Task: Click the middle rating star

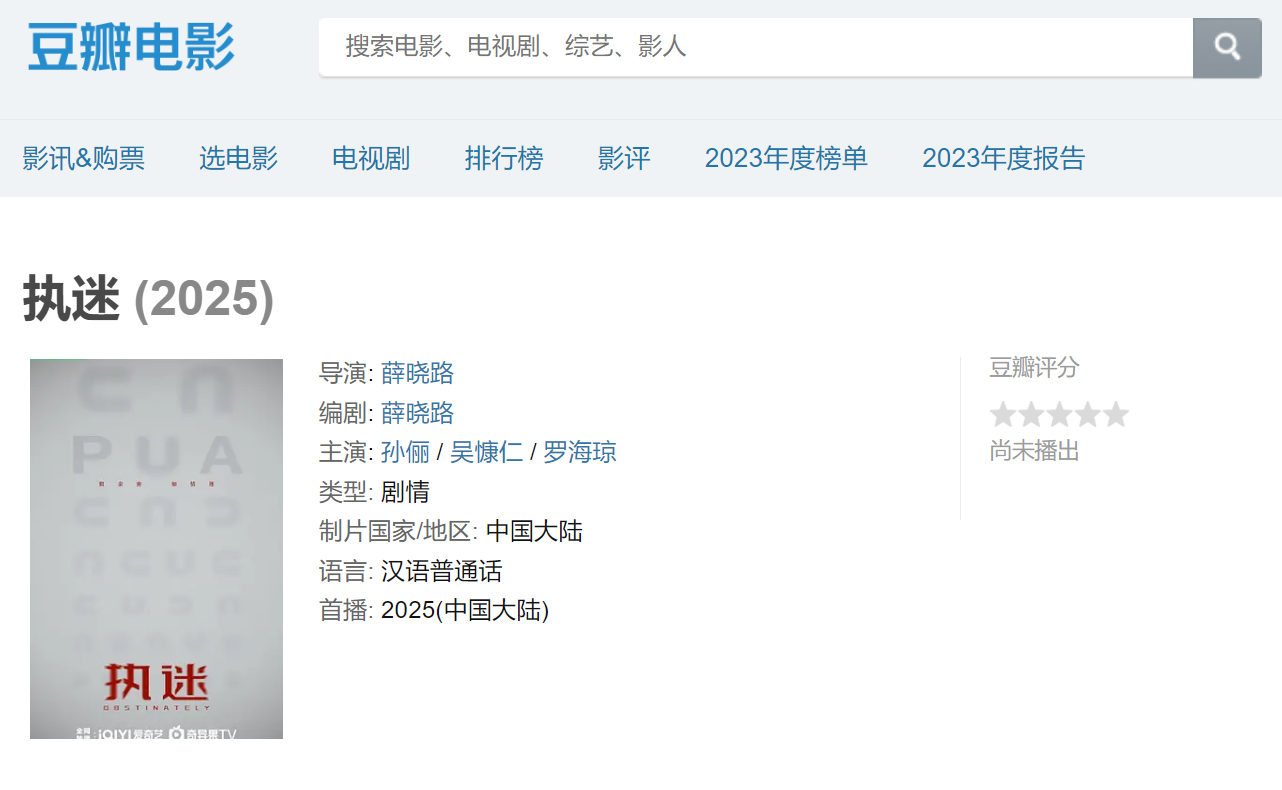Action: pos(1059,415)
